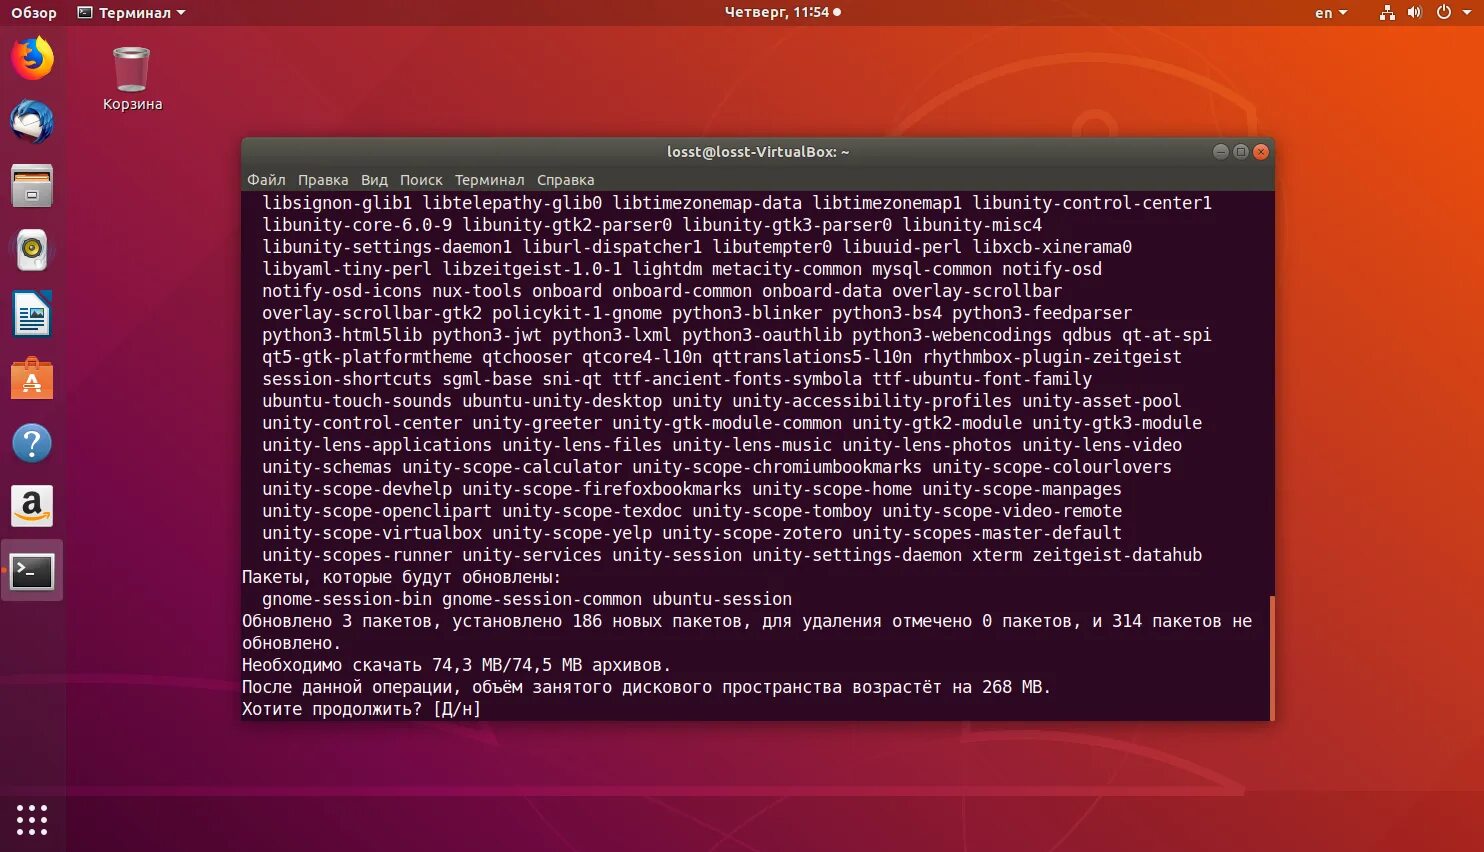The image size is (1484, 852).
Task: Expand the Терминал app menu in the top bar
Action: (131, 13)
